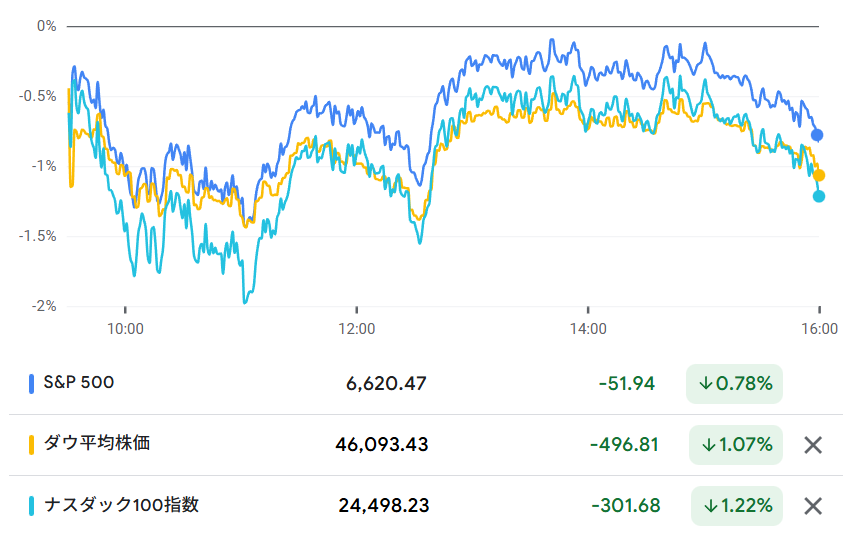Click the yellow ダウ平均株価 color marker
Image resolution: width=848 pixels, height=534 pixels.
point(31,444)
